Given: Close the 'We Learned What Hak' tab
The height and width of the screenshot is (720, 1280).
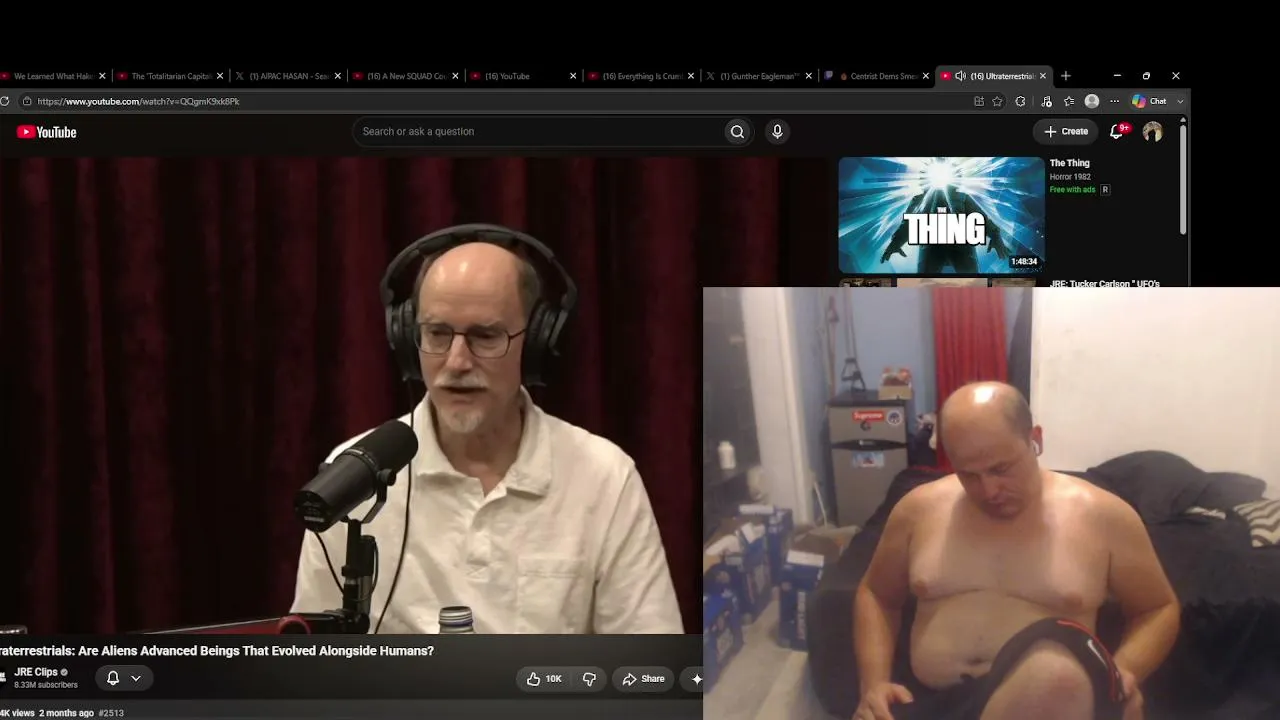Looking at the screenshot, I should coord(102,76).
